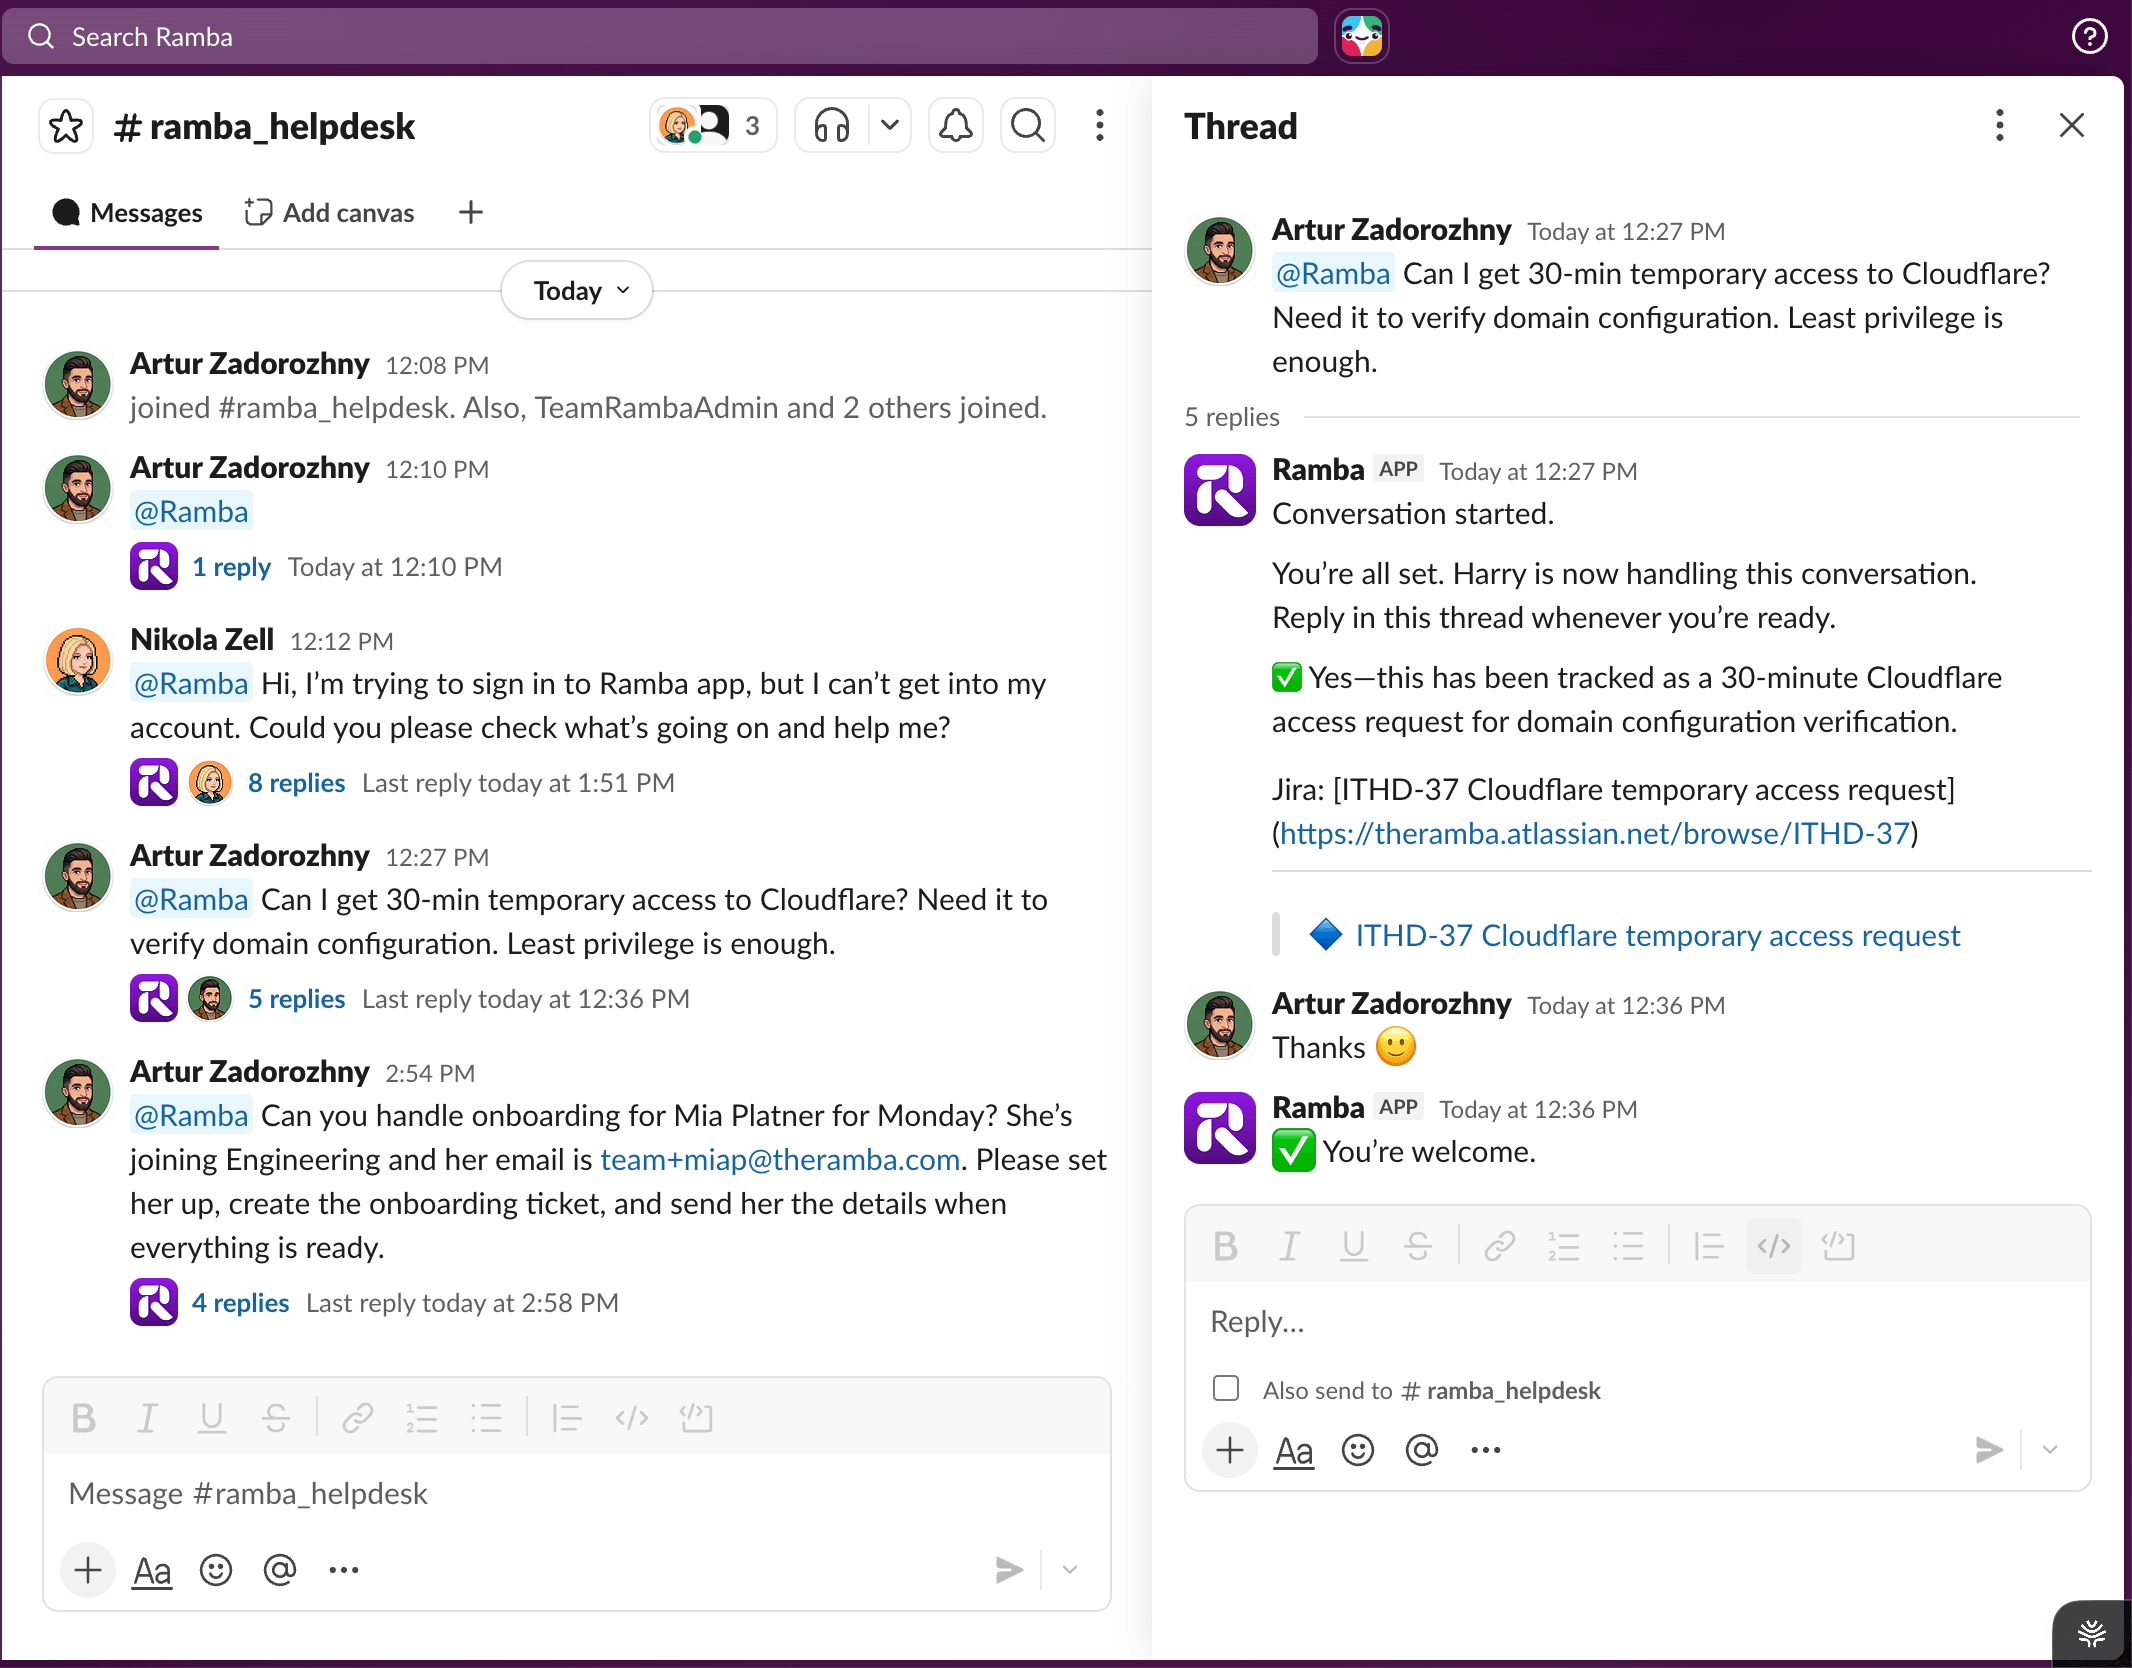This screenshot has height=1668, width=2132.
Task: Add an attachment with plus in thread reply
Action: 1230,1450
